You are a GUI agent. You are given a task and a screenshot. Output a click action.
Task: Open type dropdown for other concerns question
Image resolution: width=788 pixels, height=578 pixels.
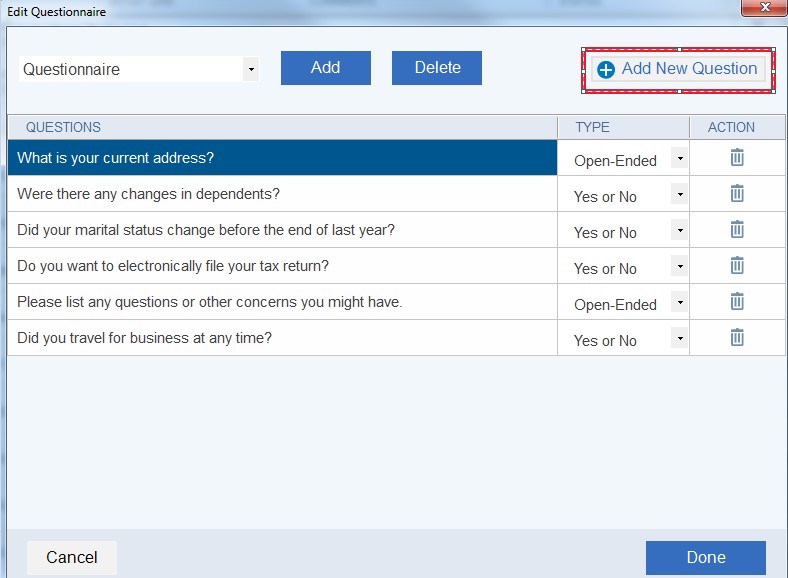click(679, 302)
